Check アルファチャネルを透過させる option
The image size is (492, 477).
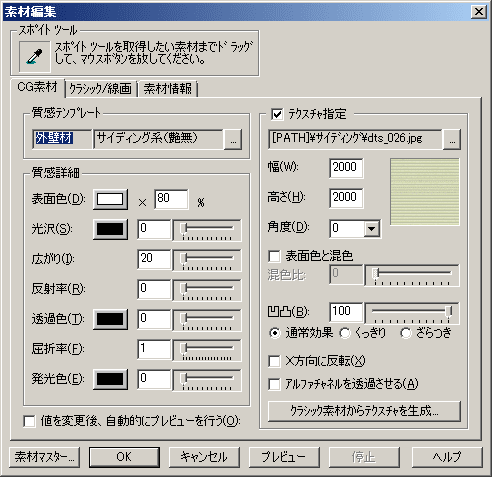(x=274, y=384)
